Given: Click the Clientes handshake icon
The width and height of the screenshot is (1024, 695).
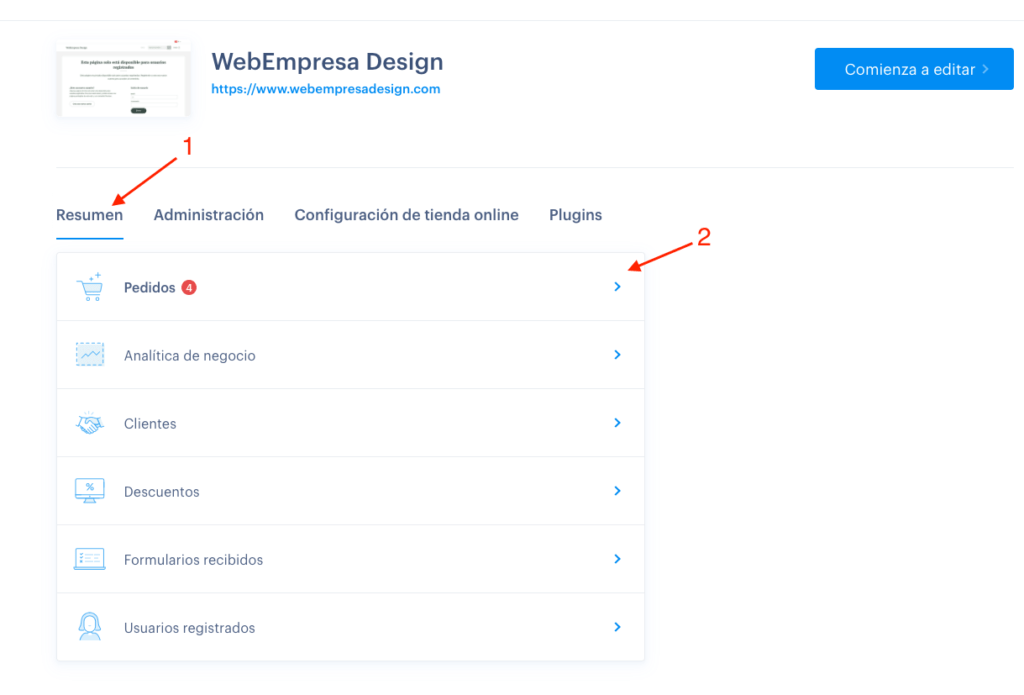Looking at the screenshot, I should point(89,423).
